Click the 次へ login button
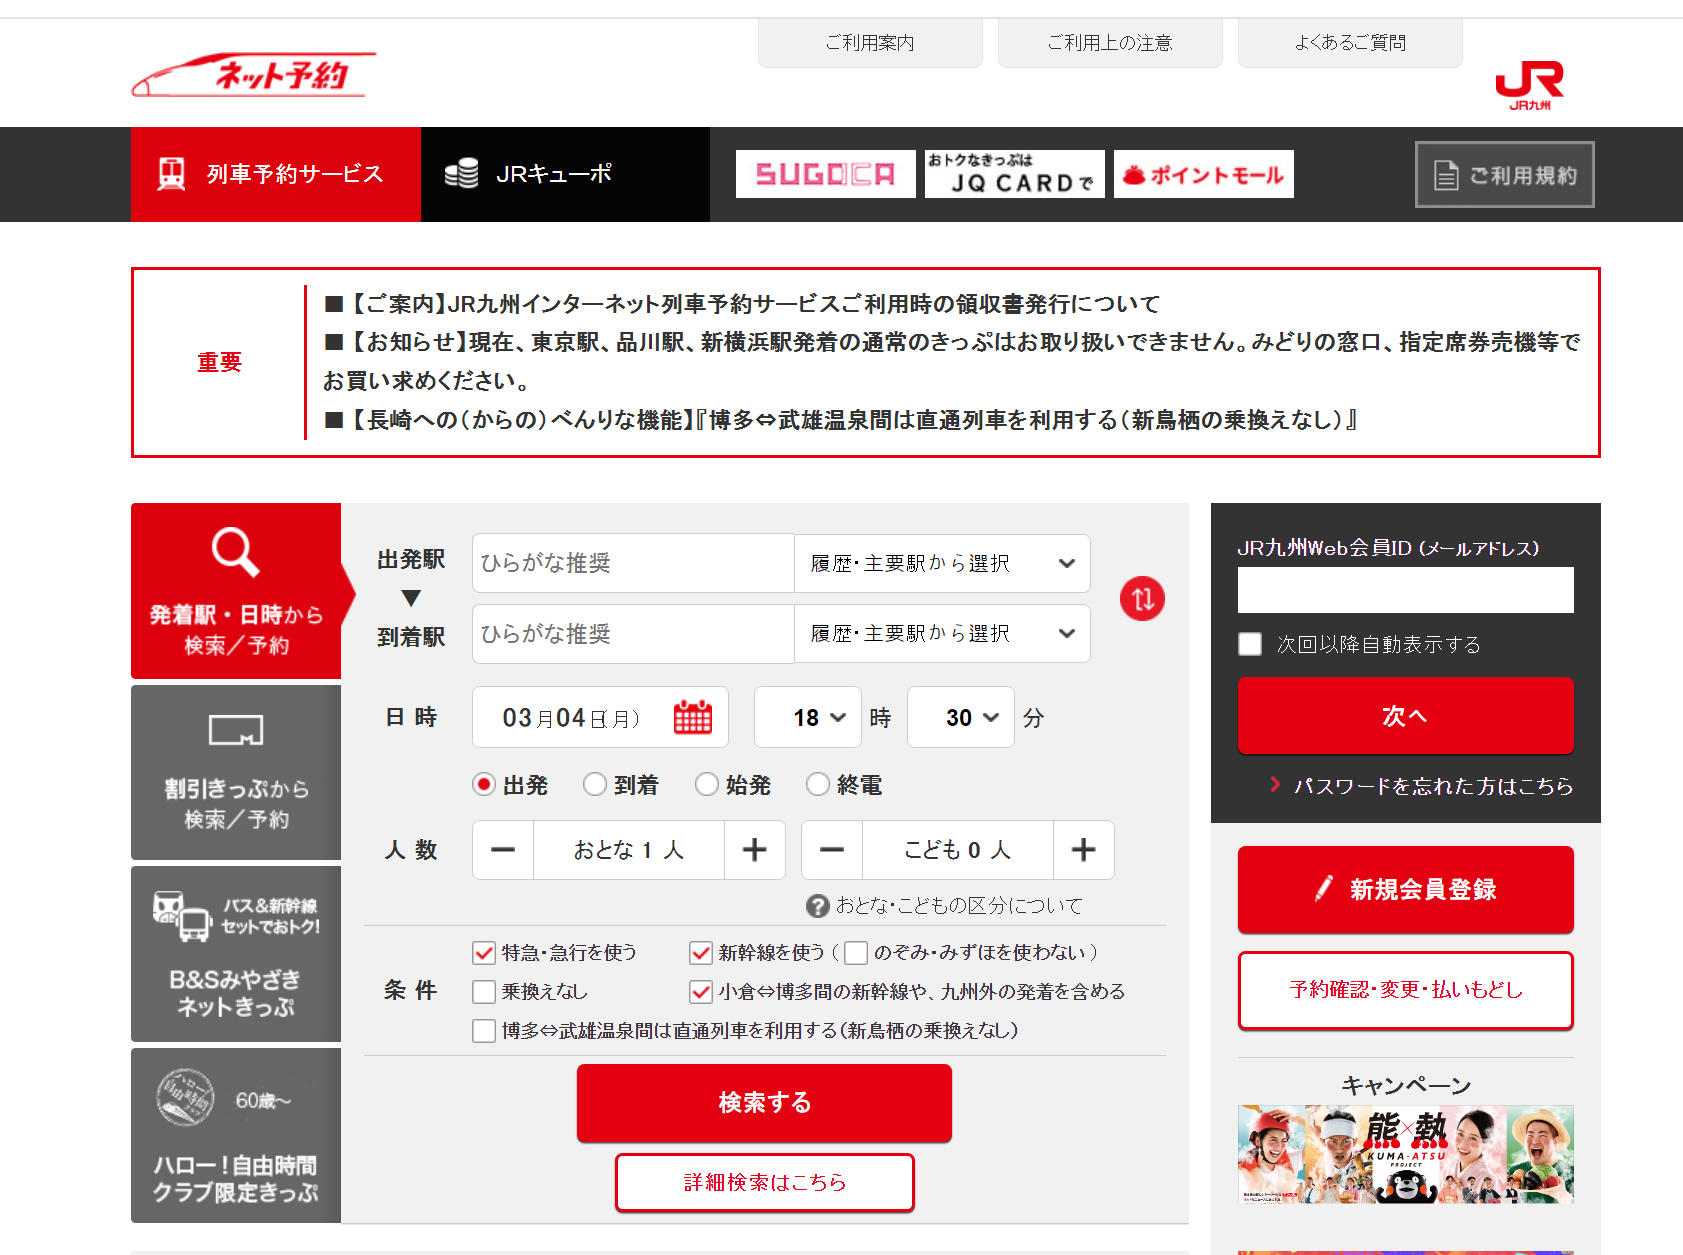Viewport: 1683px width, 1255px height. pyautogui.click(x=1405, y=715)
